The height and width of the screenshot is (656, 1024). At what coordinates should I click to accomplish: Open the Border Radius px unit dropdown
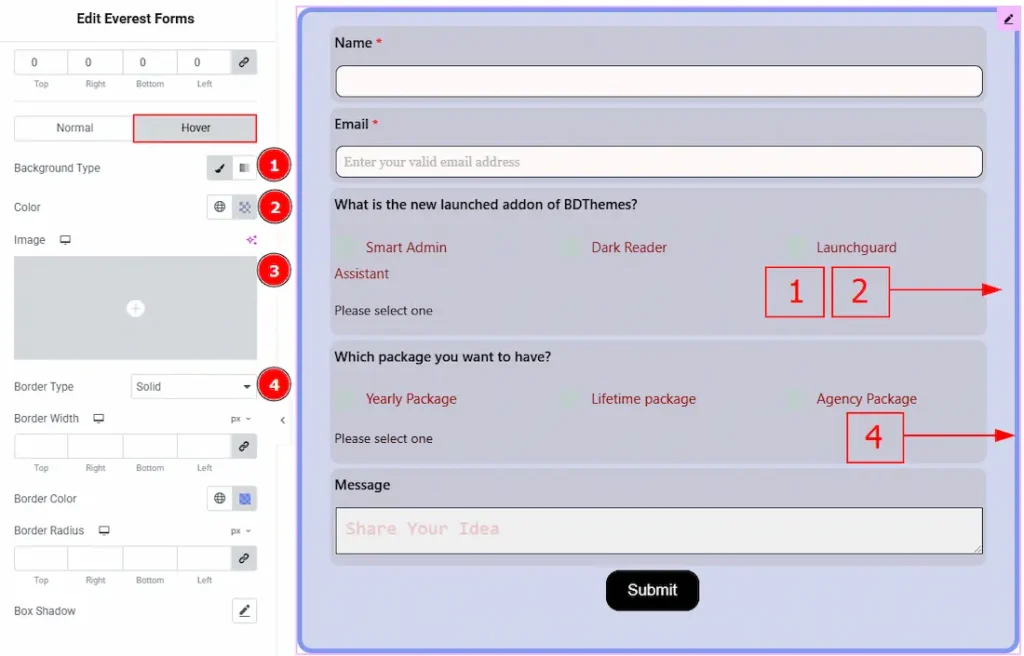coord(241,531)
